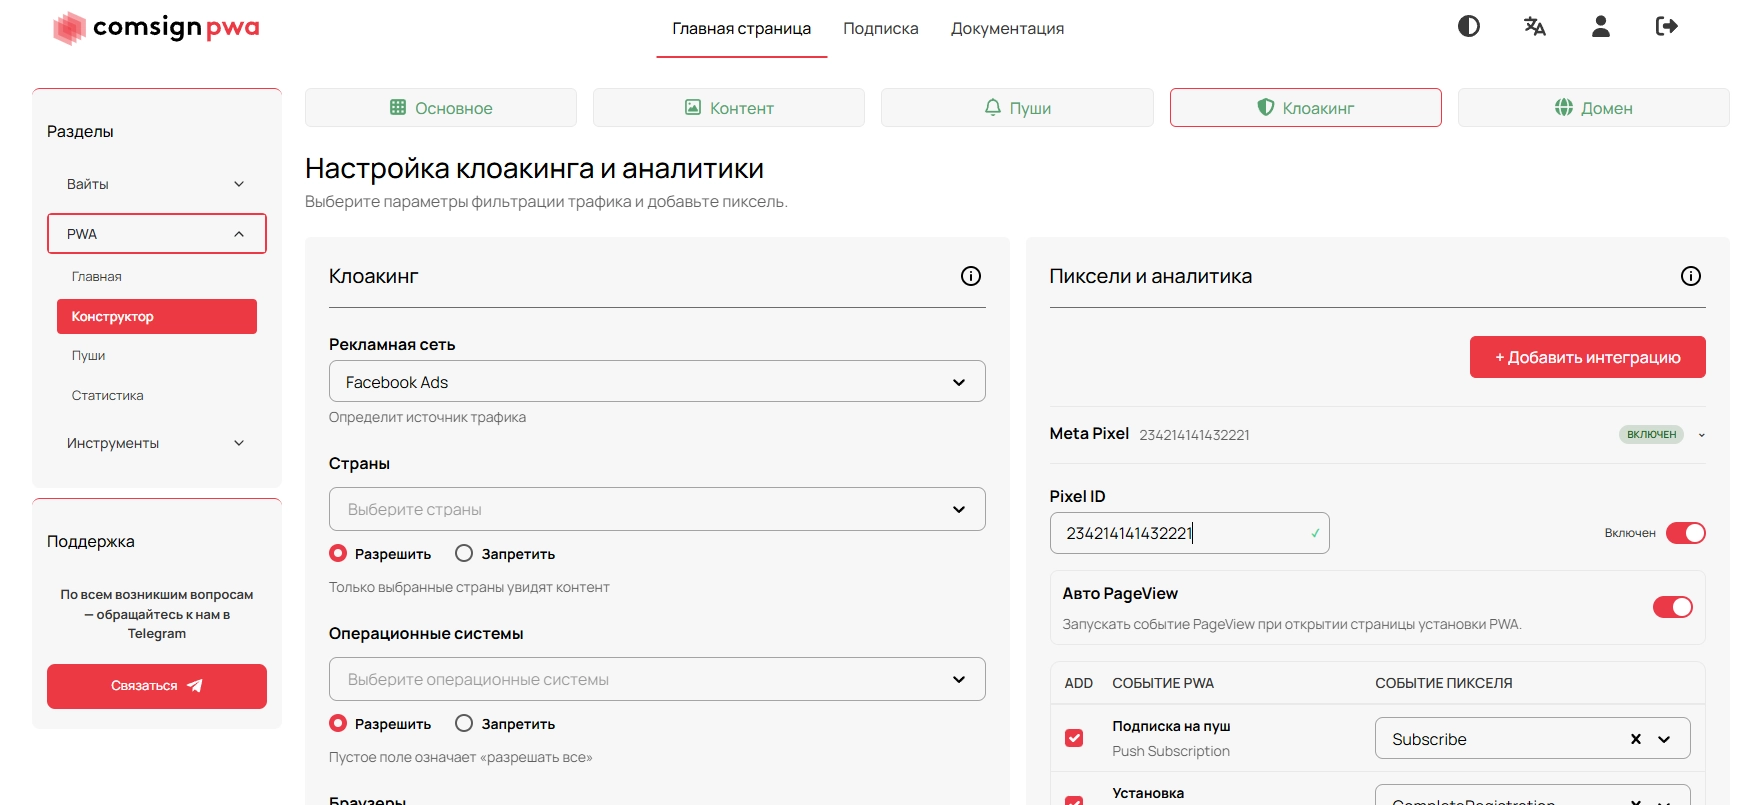Click the info icon in Клоакинг panel

tap(971, 276)
